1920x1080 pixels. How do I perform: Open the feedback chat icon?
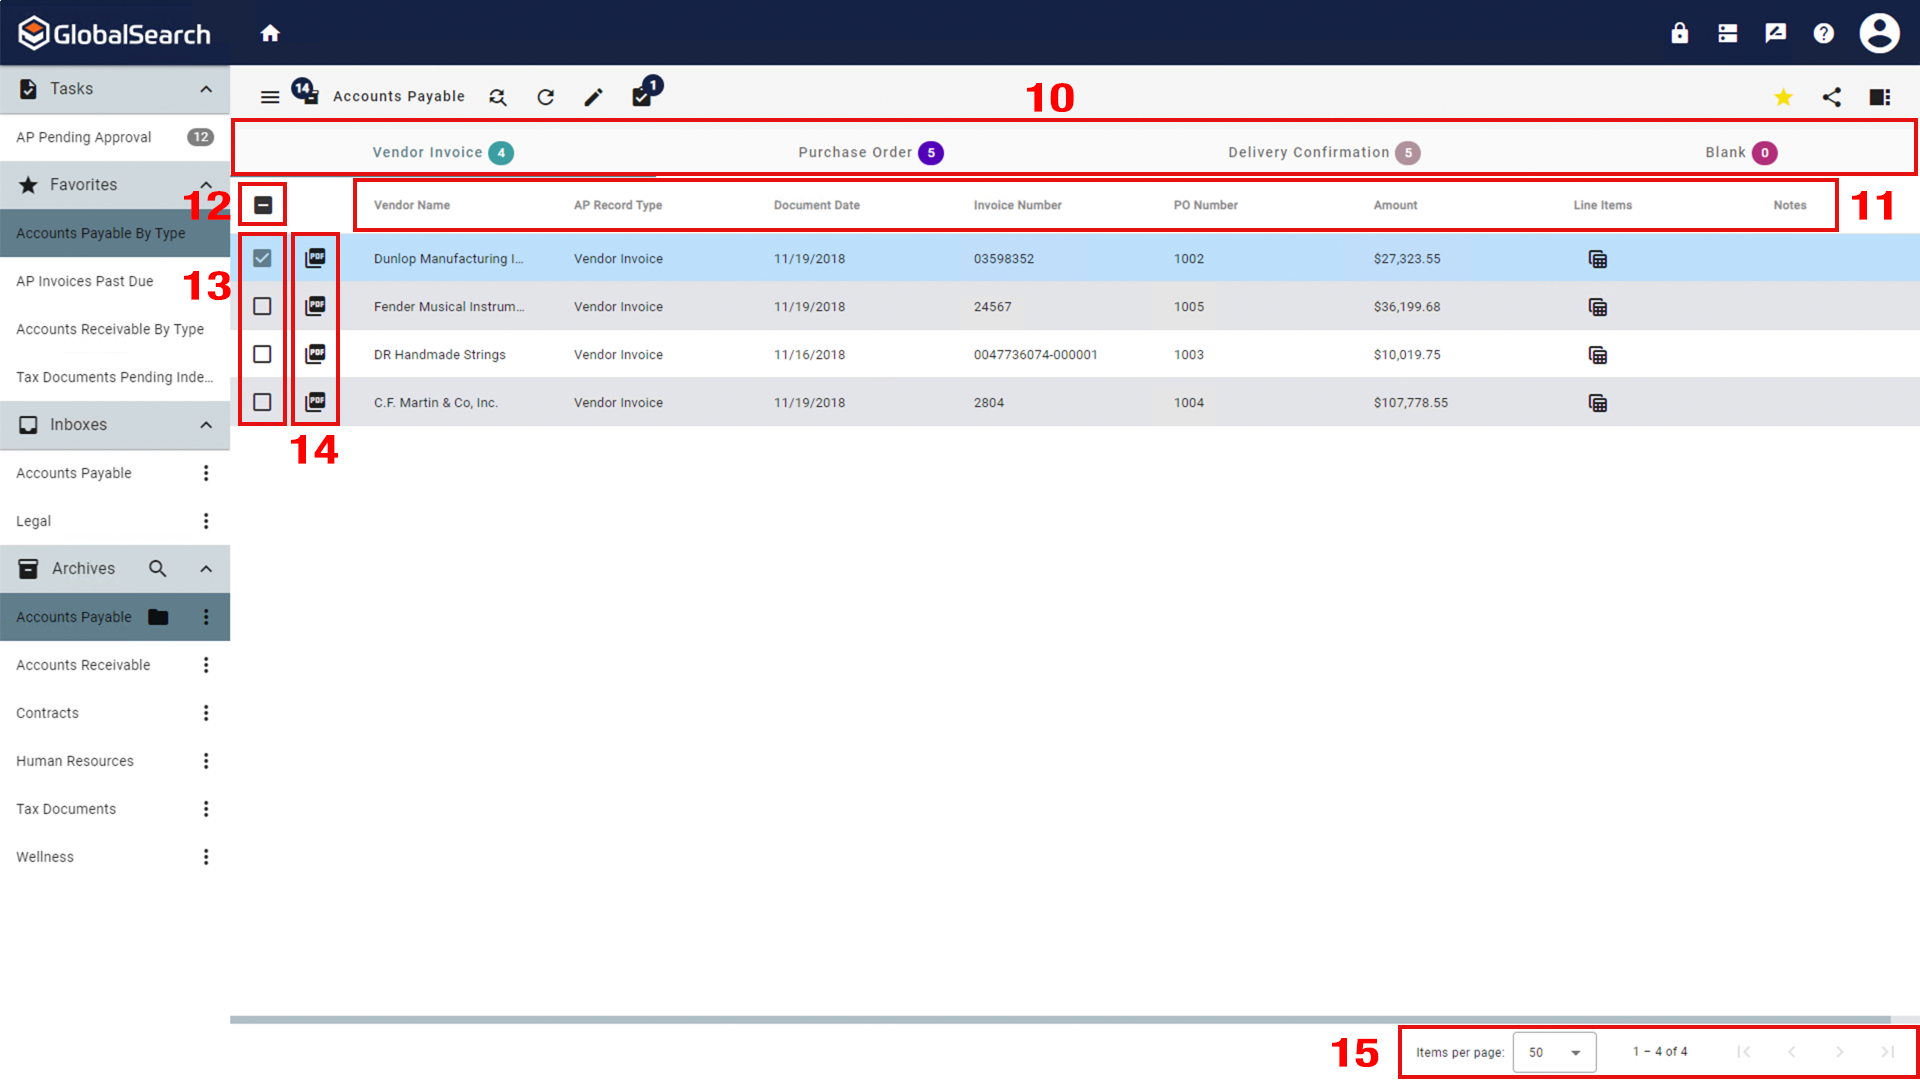(1775, 32)
